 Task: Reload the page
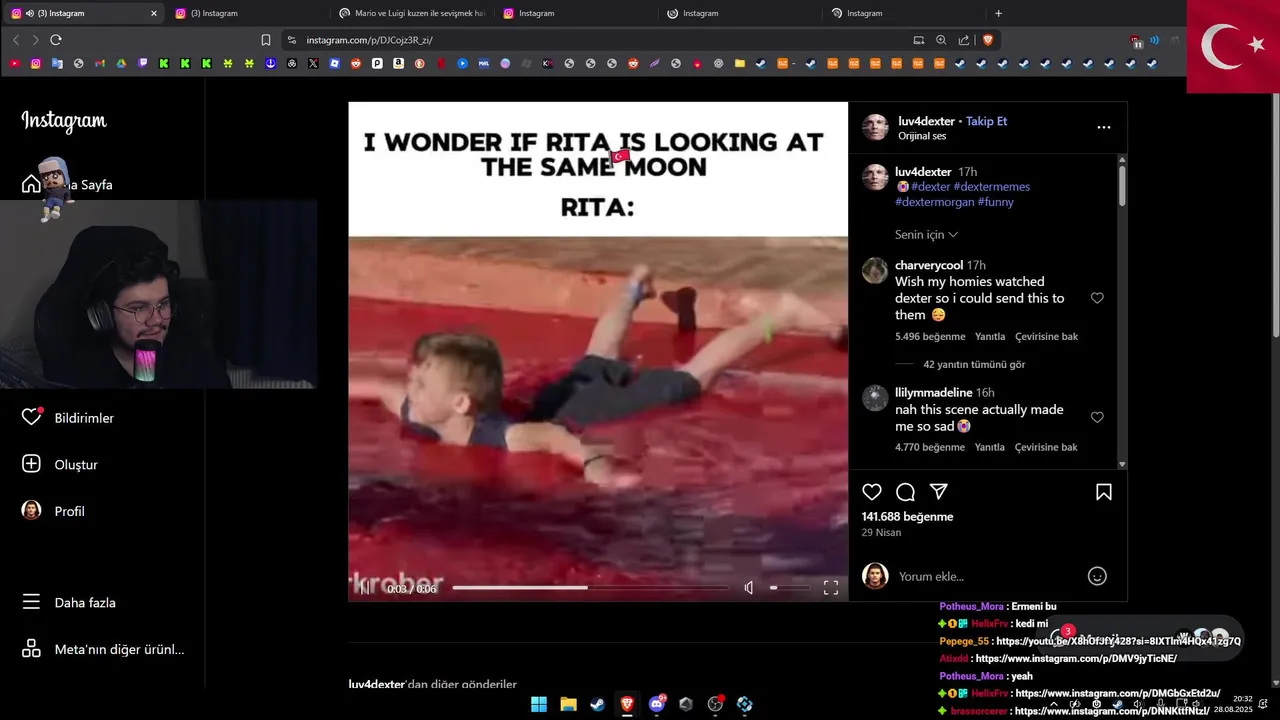(x=56, y=40)
